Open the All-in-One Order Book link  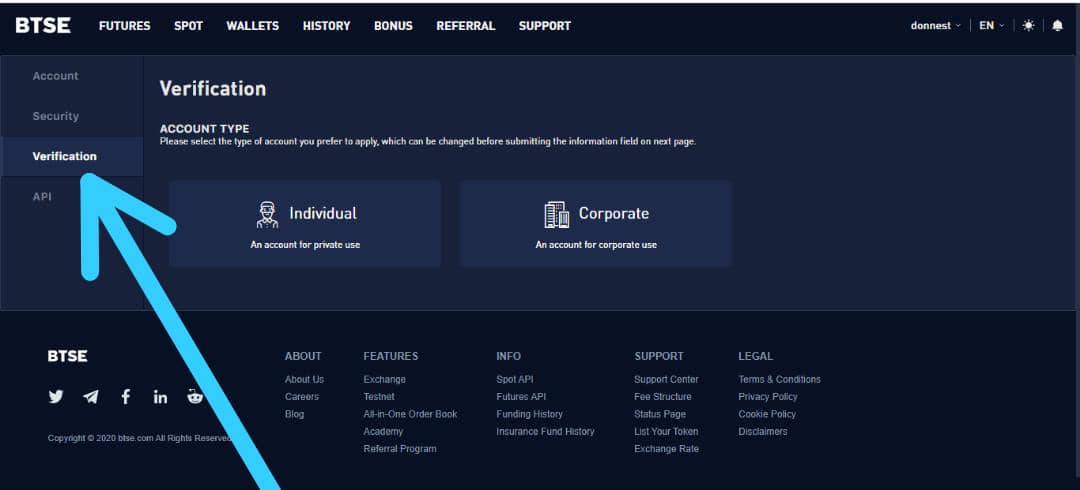411,414
